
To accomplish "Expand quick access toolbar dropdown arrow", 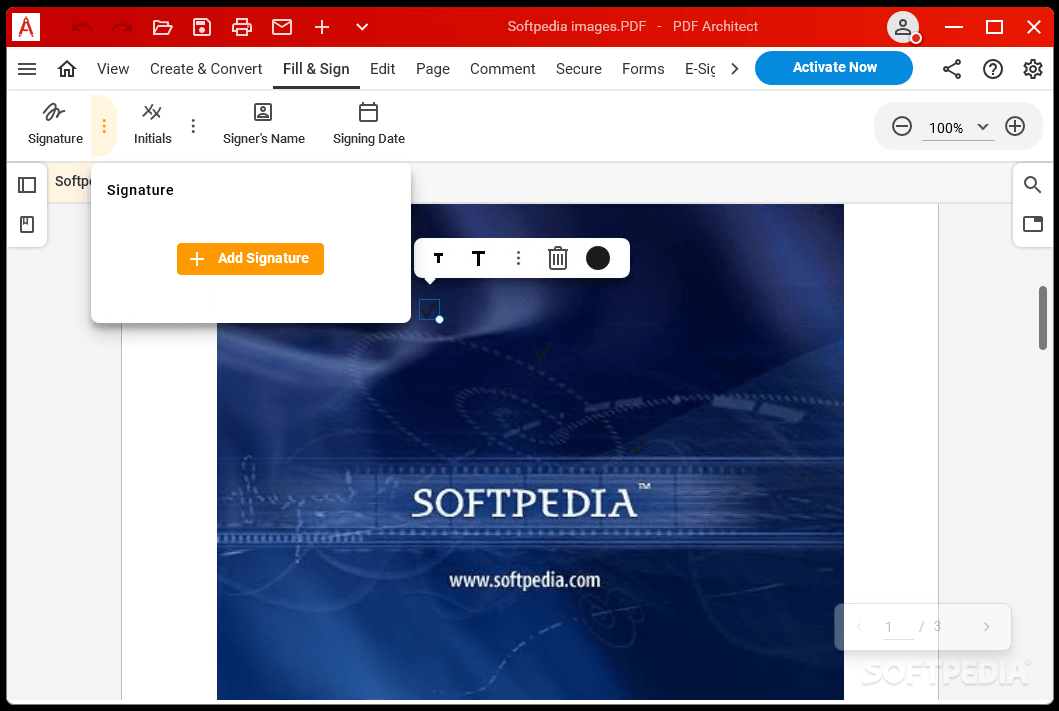I will coord(362,27).
